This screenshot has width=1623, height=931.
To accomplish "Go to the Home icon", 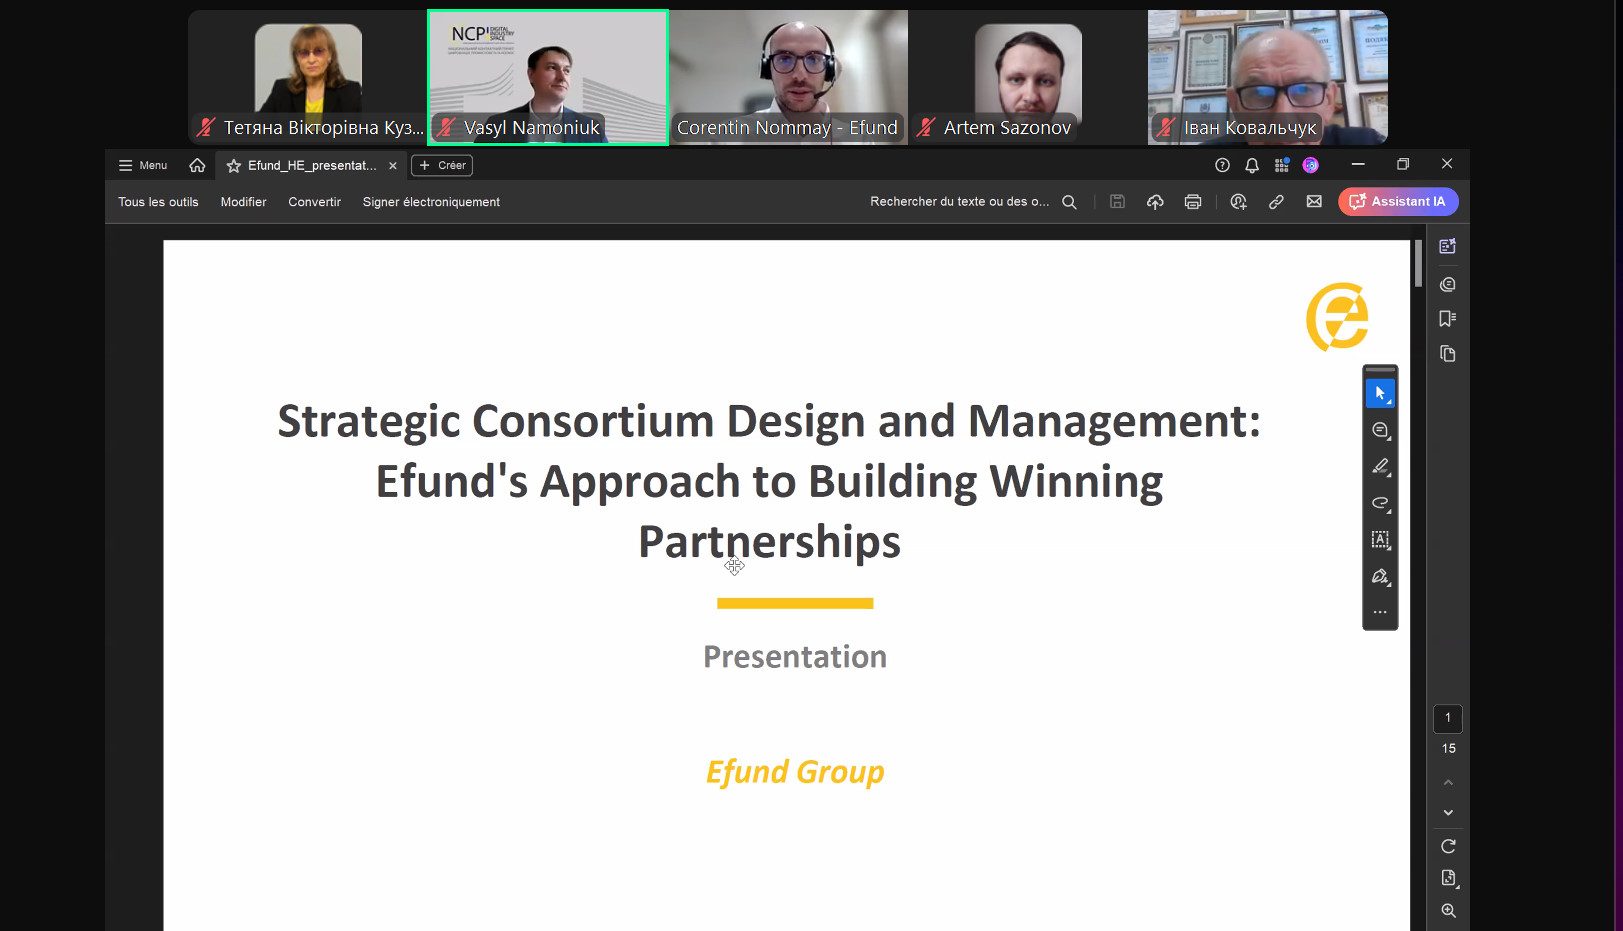I will (197, 165).
